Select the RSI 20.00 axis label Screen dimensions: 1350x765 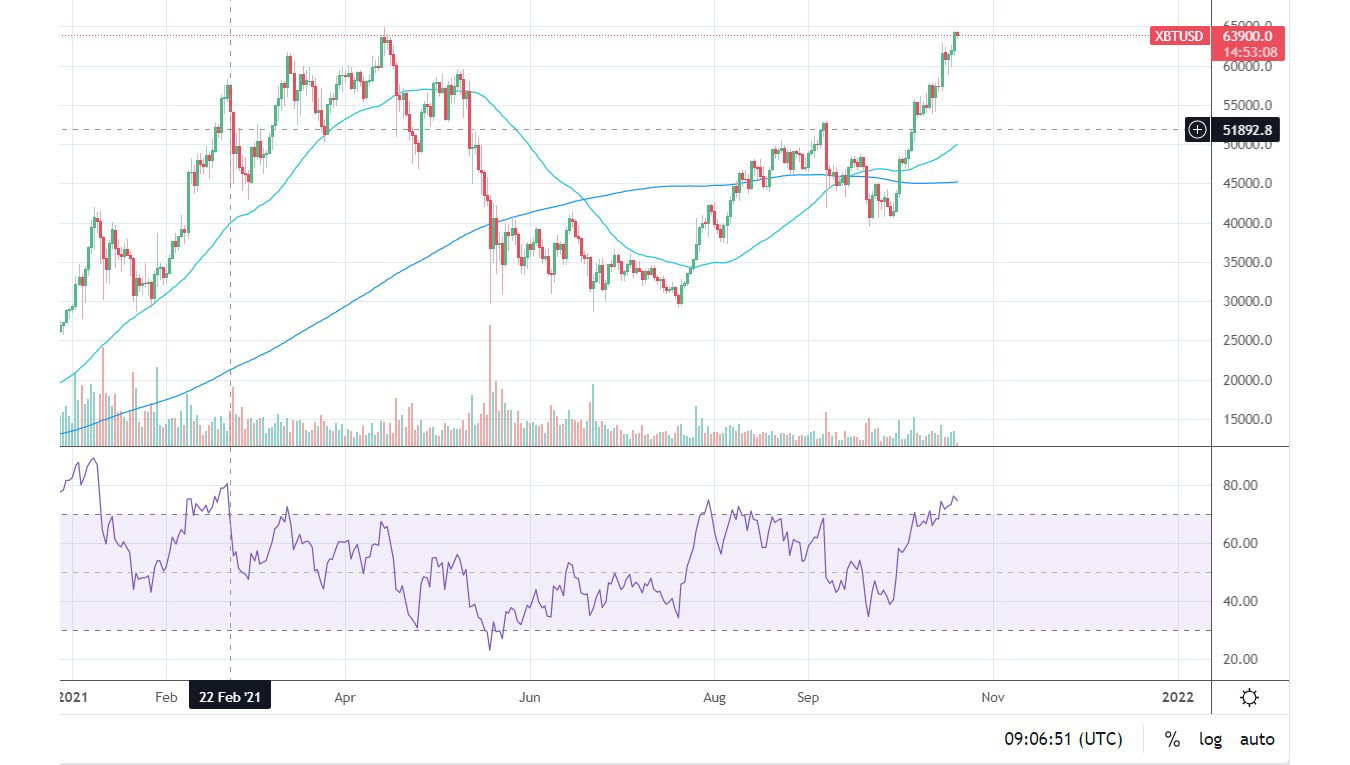(x=1241, y=659)
